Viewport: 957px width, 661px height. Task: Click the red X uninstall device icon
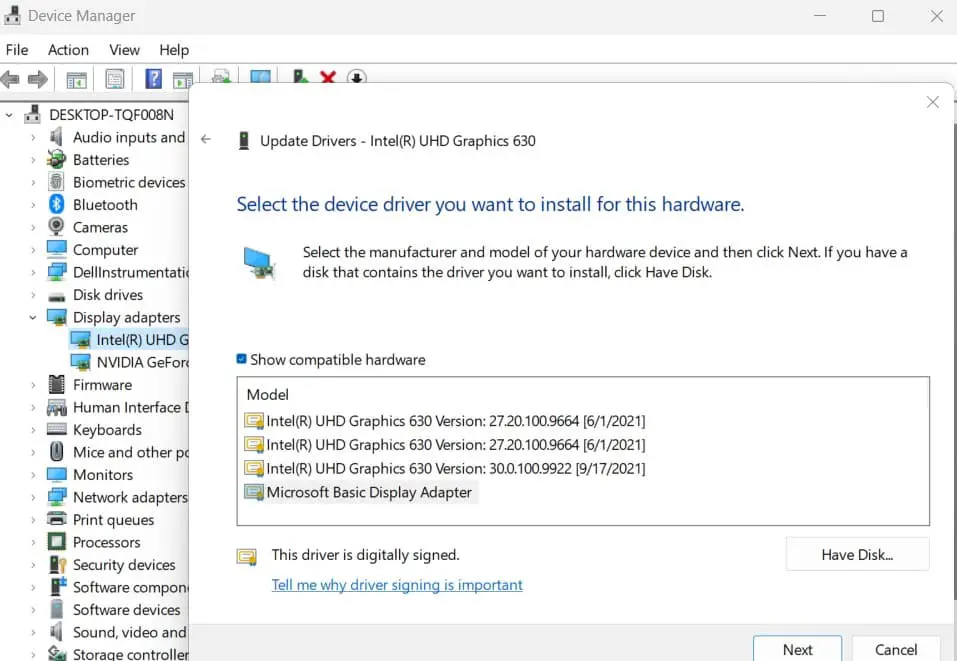click(327, 78)
